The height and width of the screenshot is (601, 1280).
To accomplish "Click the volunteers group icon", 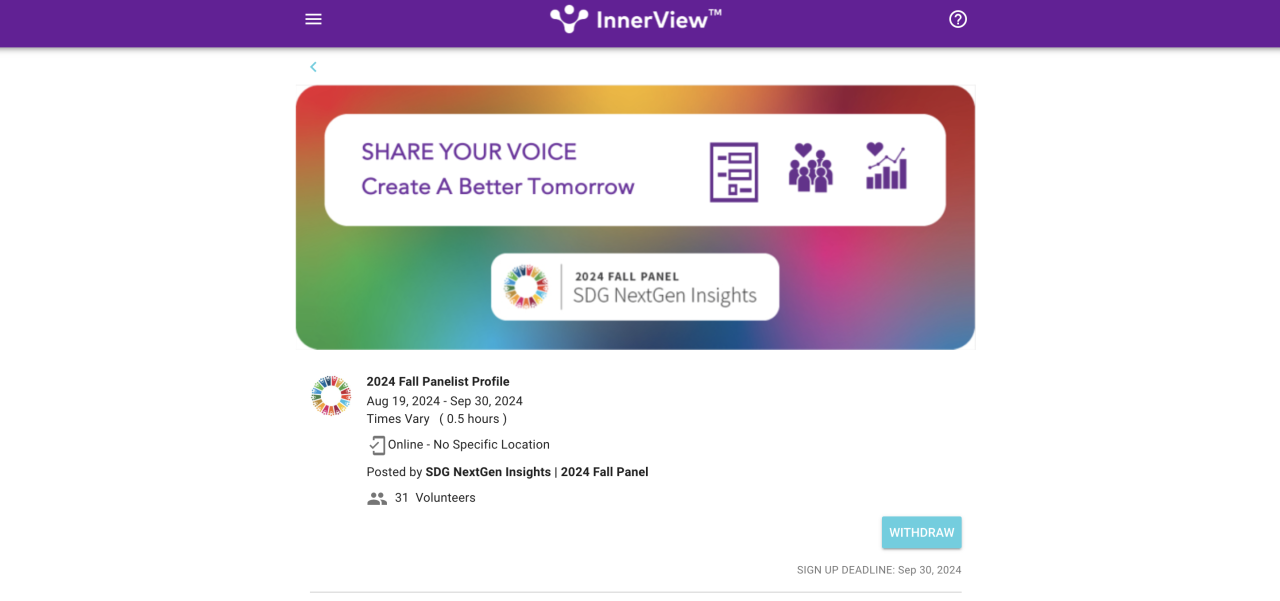I will point(377,498).
